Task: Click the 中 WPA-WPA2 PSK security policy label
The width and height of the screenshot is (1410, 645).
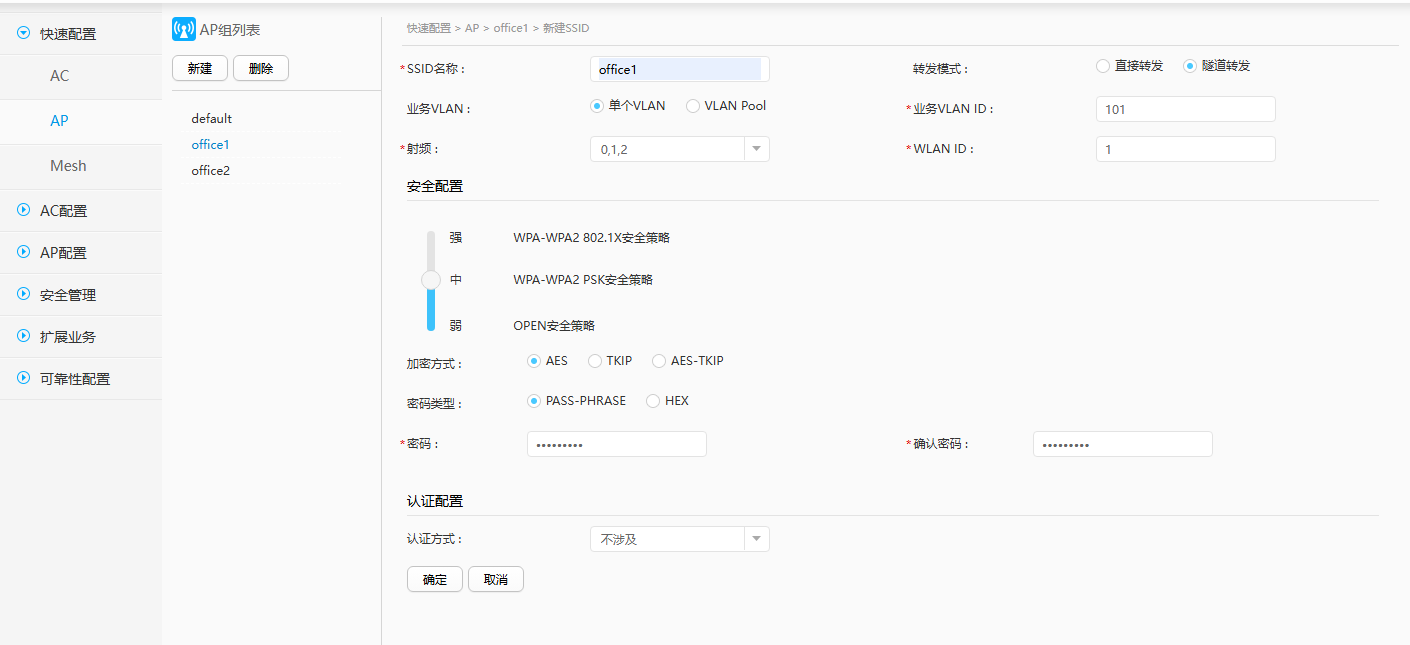Action: pos(583,280)
